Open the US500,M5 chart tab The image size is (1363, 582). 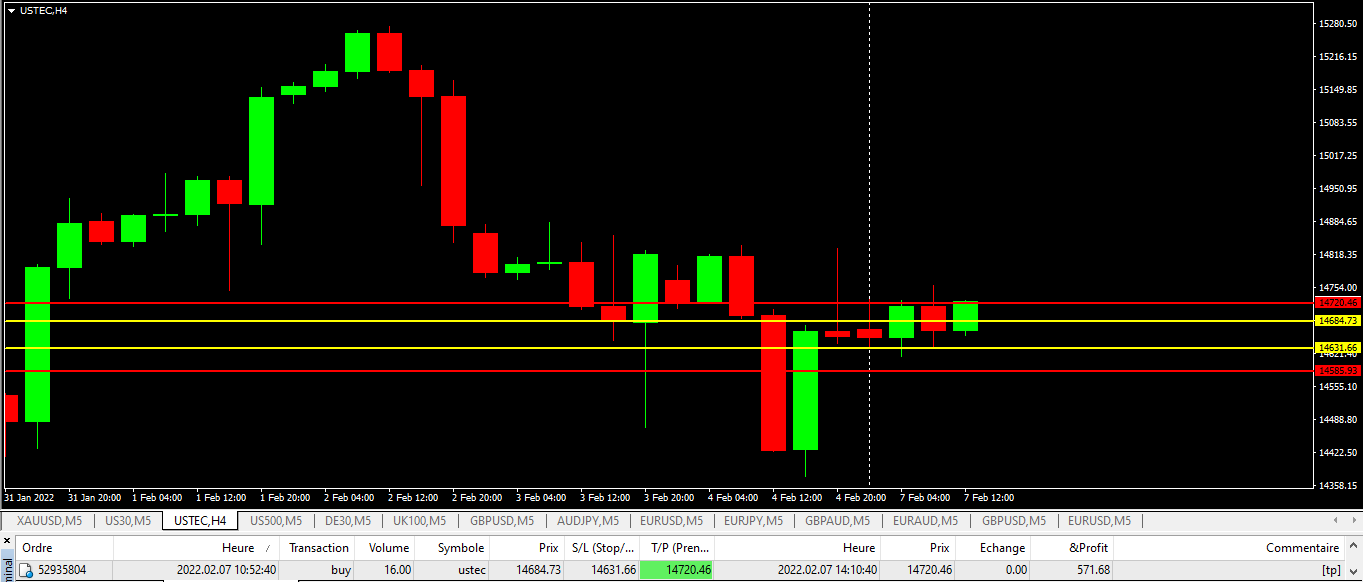coord(276,521)
